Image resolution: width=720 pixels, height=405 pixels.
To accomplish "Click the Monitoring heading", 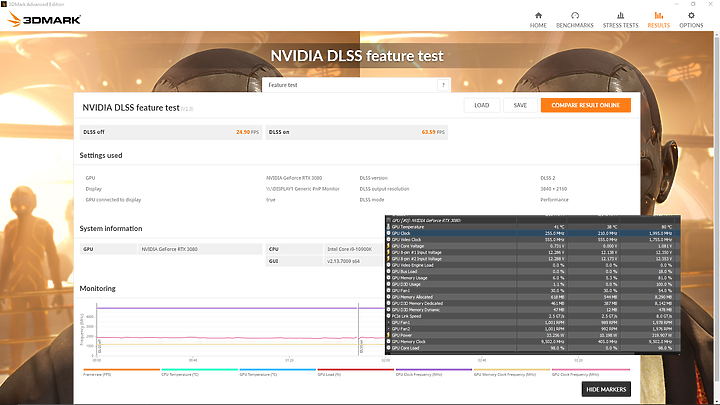I will tap(97, 288).
